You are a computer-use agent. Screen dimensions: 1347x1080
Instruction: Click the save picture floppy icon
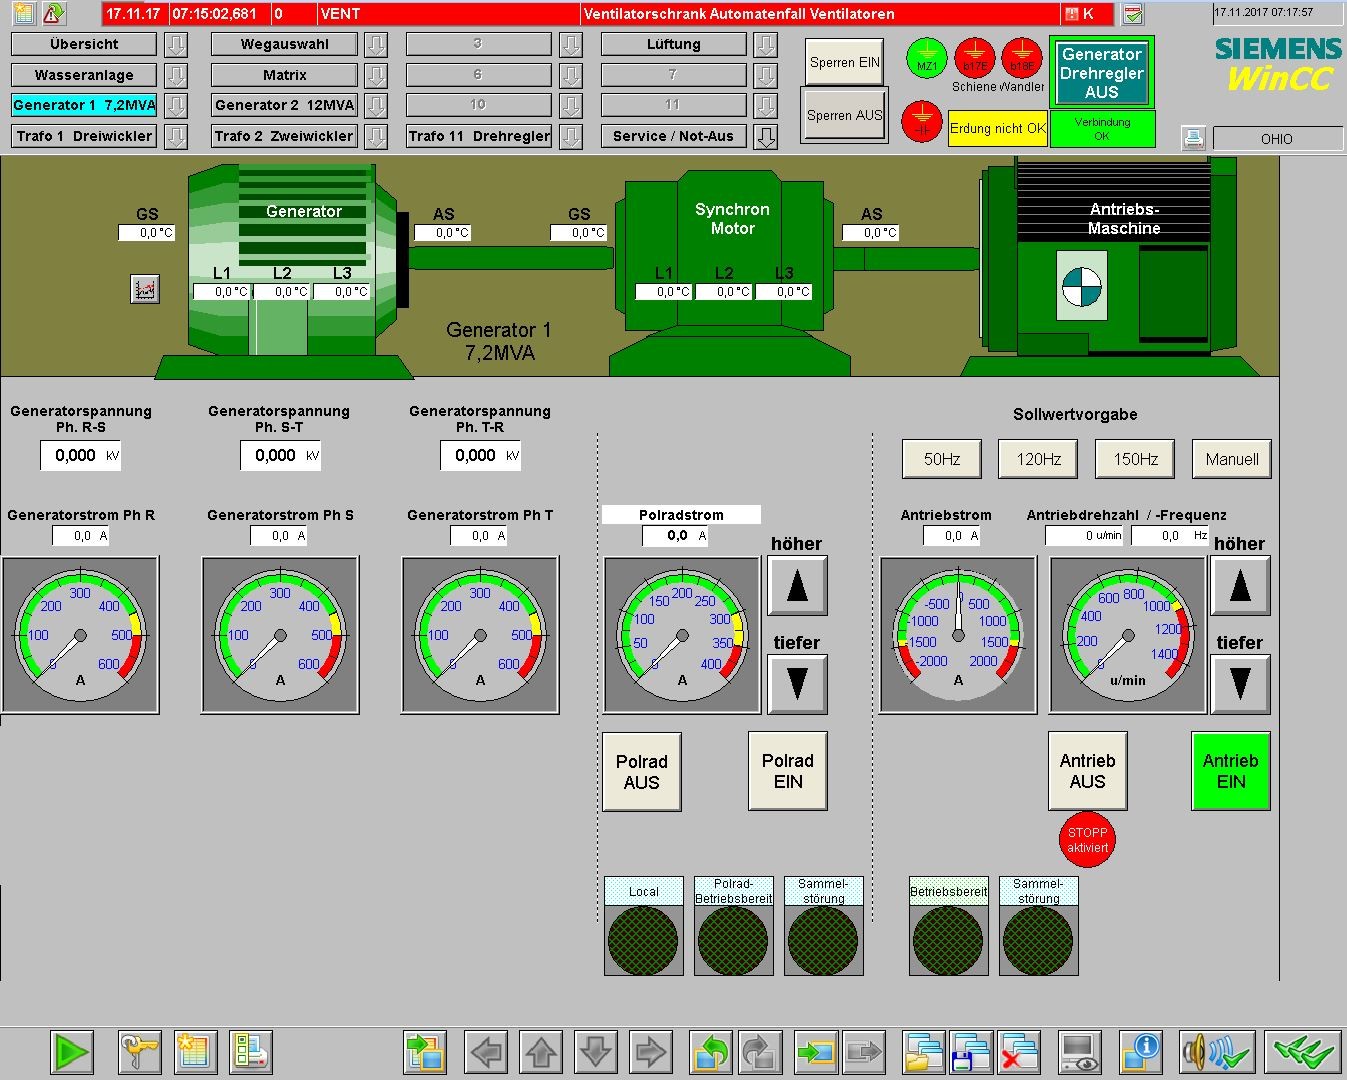(x=970, y=1052)
